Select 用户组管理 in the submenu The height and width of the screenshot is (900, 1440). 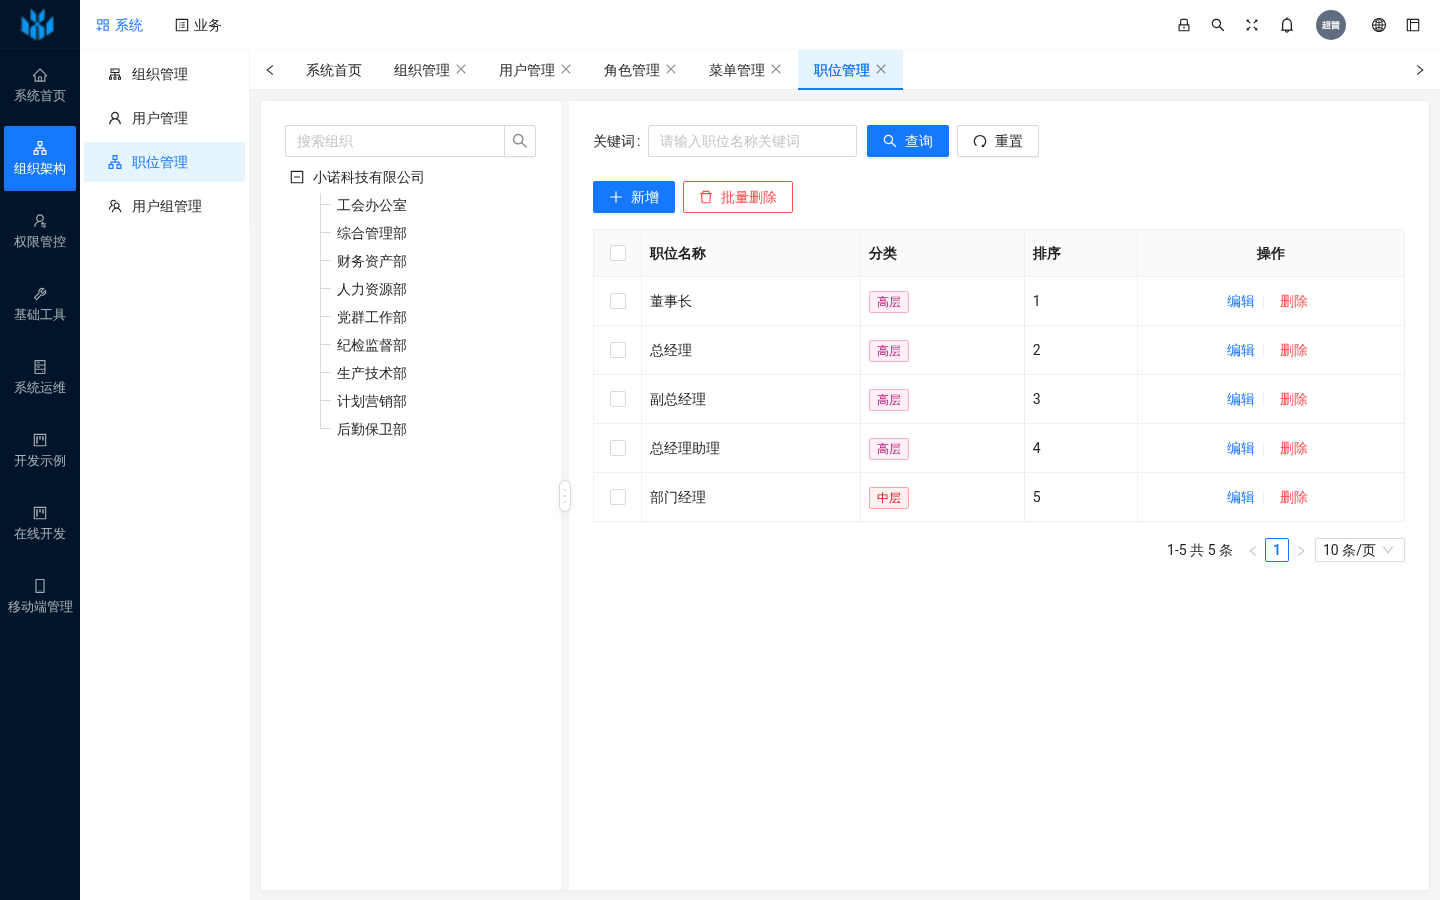(x=165, y=206)
